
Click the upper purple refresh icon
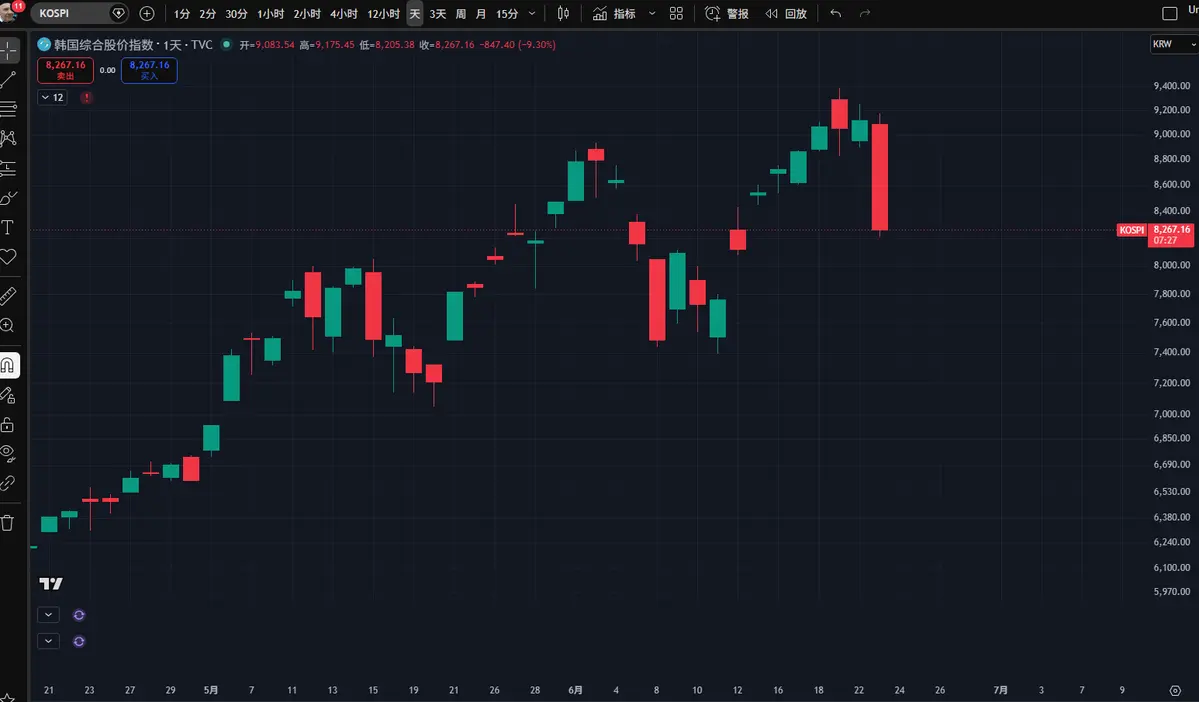[79, 615]
